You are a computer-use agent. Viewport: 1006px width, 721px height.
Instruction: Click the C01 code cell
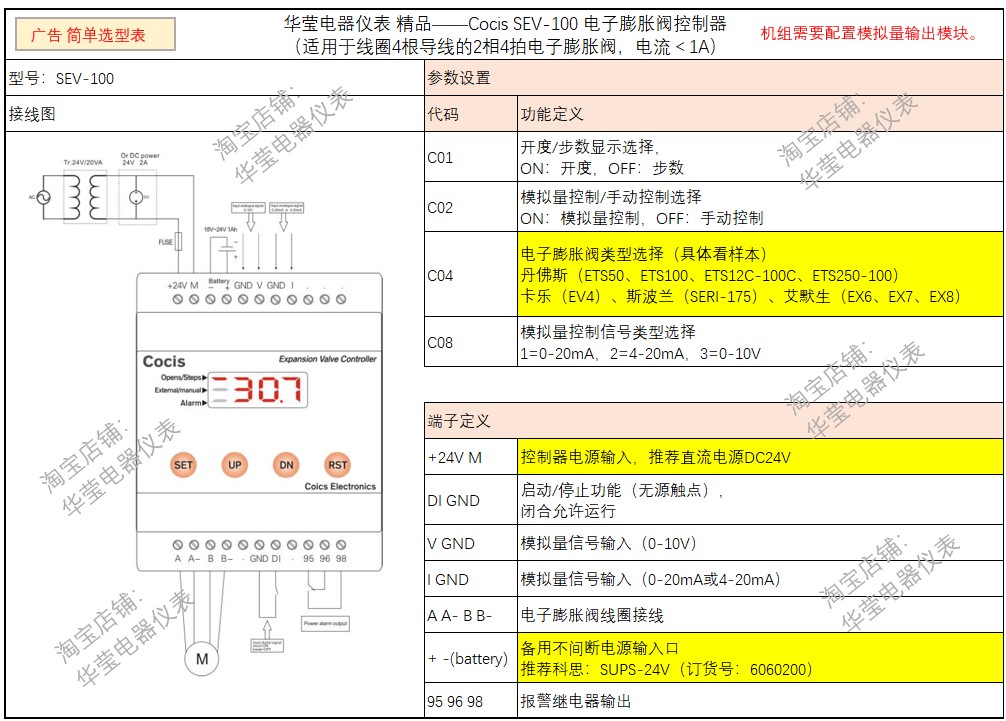(471, 157)
